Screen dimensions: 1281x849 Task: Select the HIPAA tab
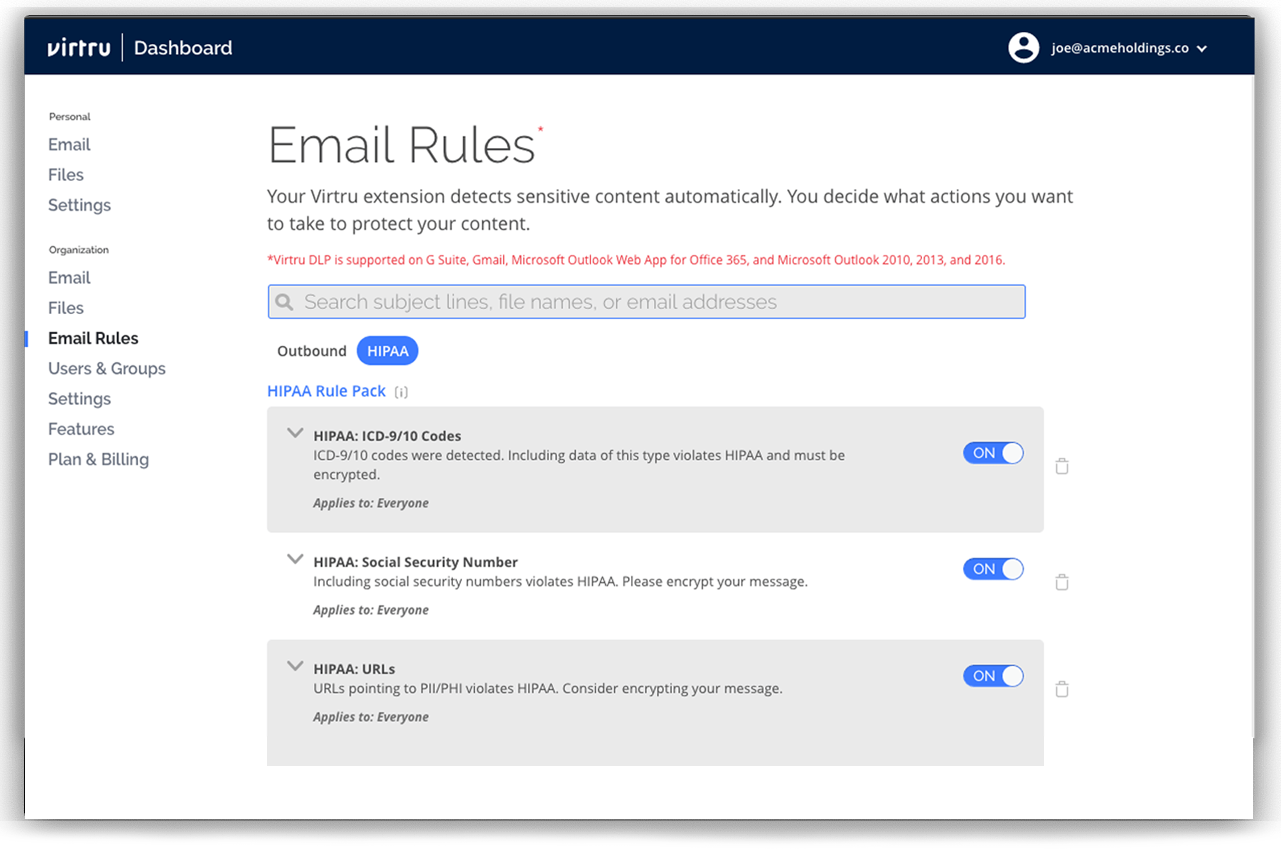coord(387,351)
